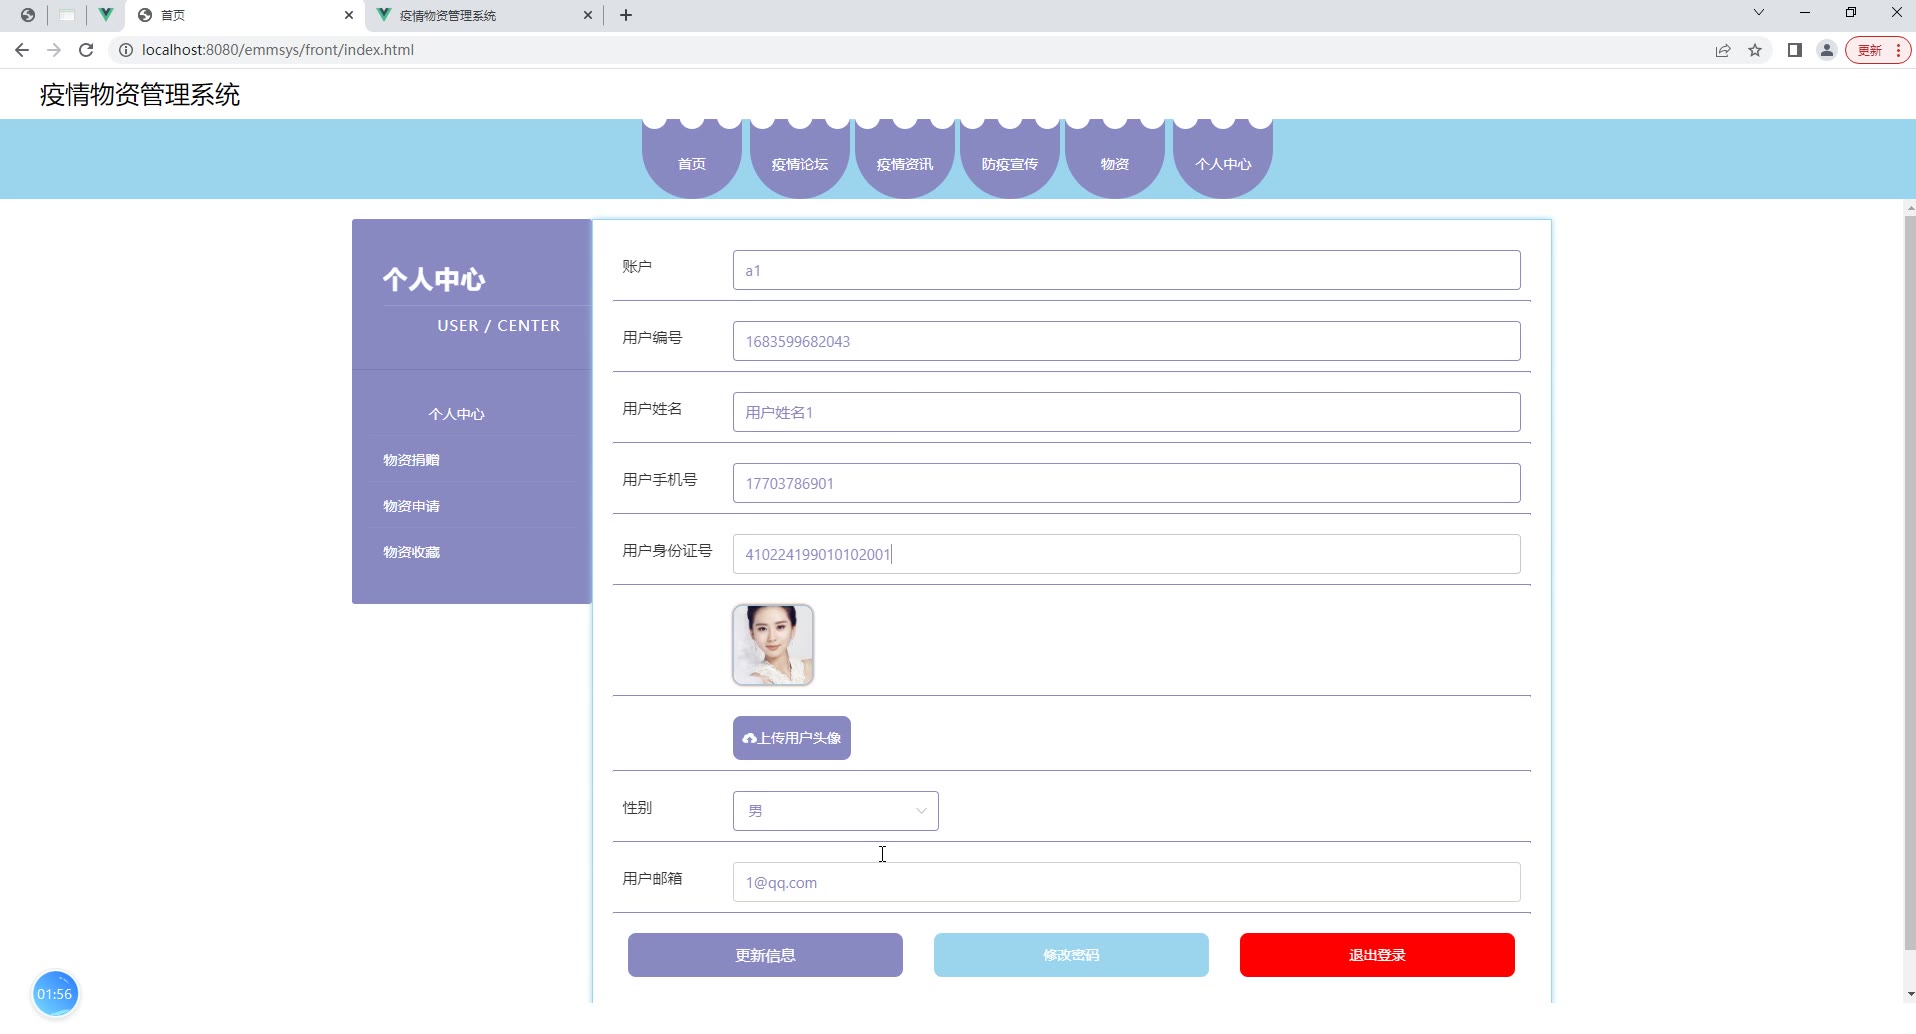Click the blue 01:56 timer badge

(55, 994)
